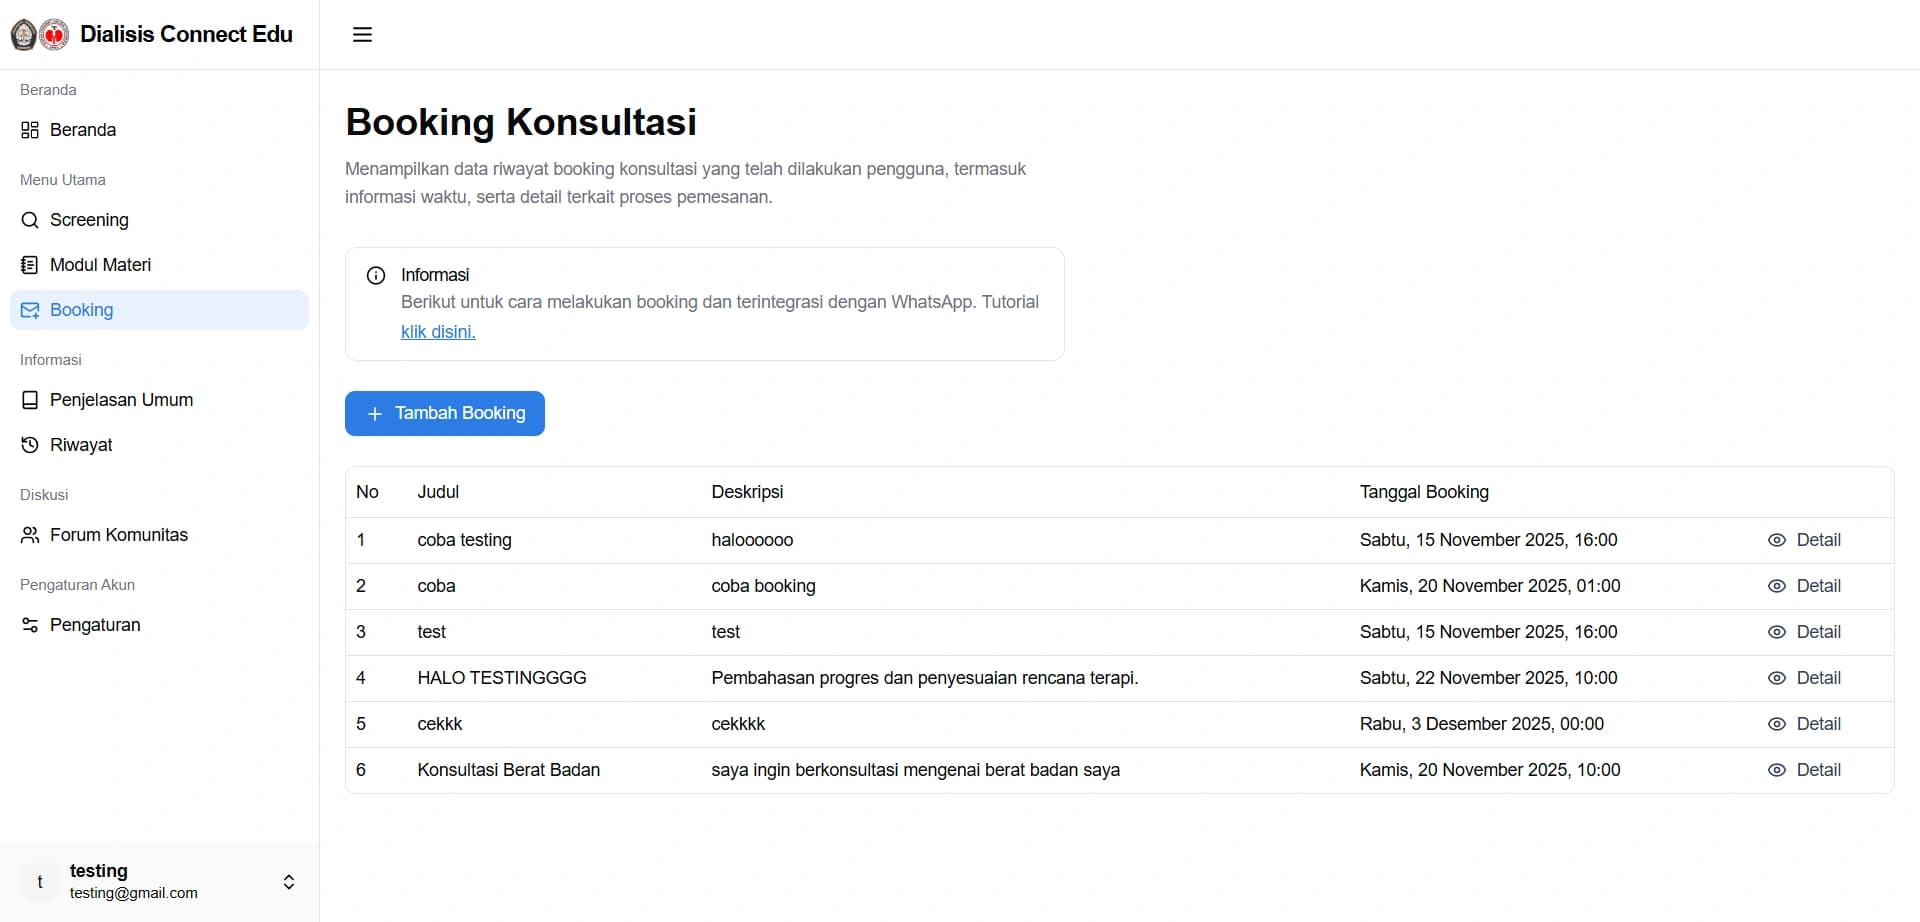
Task: Click description Pembahasan progres dan penyesuaian rencana terapi
Action: (x=925, y=678)
